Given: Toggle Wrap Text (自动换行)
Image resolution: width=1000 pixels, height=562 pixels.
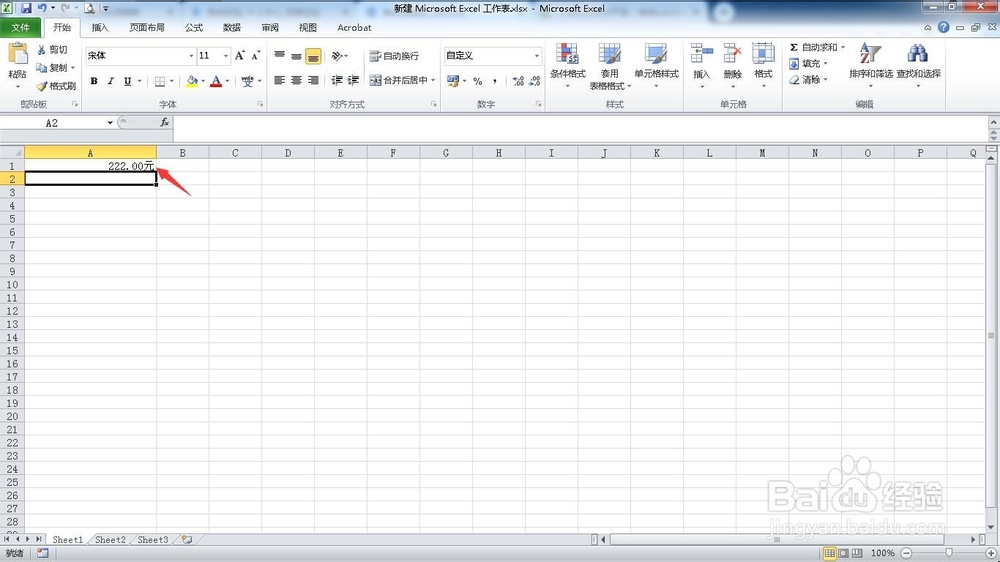Looking at the screenshot, I should coord(394,56).
